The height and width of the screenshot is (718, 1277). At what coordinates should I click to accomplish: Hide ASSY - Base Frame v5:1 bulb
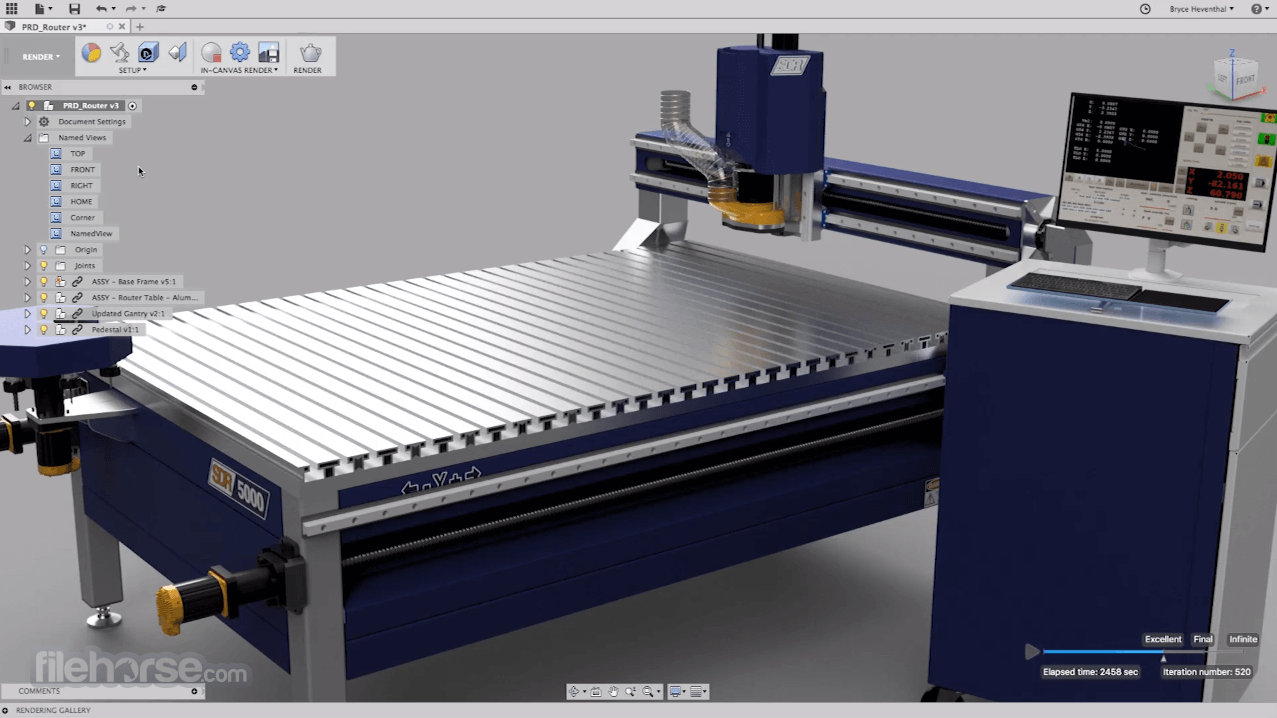[x=43, y=282]
